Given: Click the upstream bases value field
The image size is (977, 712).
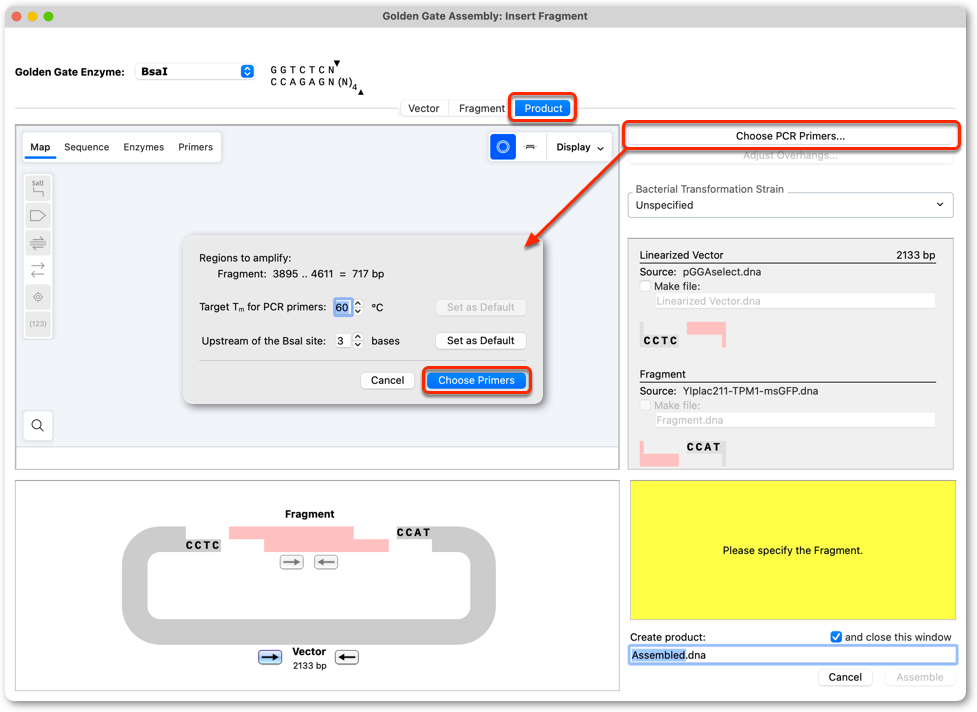Looking at the screenshot, I should point(343,341).
